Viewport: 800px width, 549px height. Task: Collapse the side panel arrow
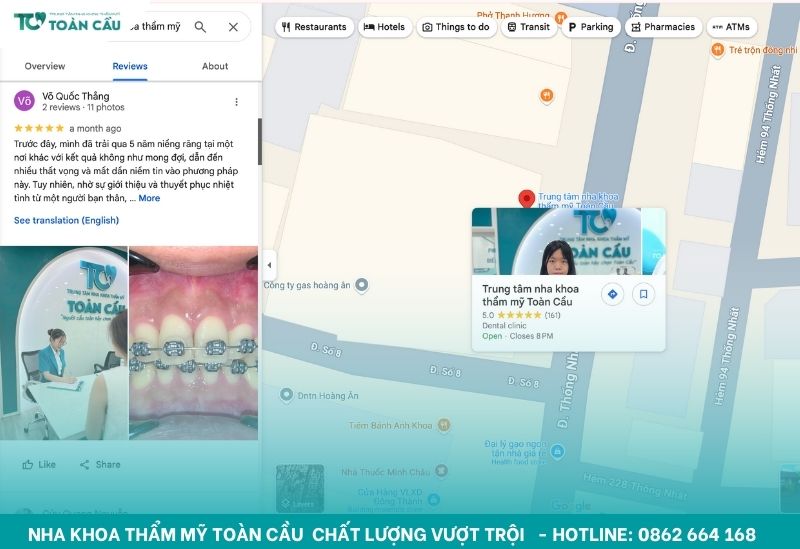(269, 265)
